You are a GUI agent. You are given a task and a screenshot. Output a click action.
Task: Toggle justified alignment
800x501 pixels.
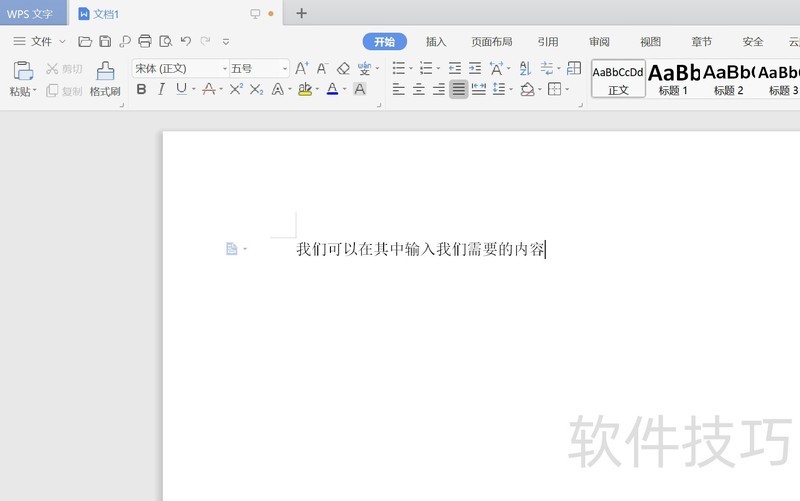pos(459,89)
